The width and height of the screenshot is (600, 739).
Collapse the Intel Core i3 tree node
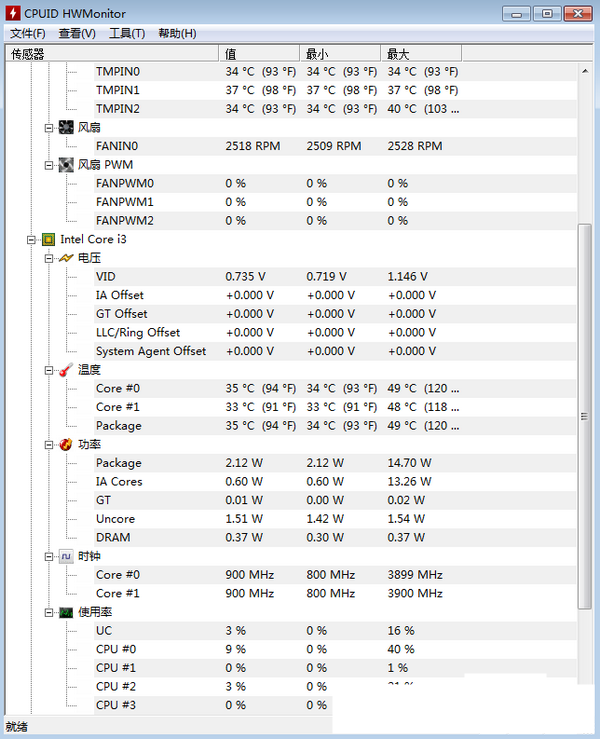click(x=31, y=240)
